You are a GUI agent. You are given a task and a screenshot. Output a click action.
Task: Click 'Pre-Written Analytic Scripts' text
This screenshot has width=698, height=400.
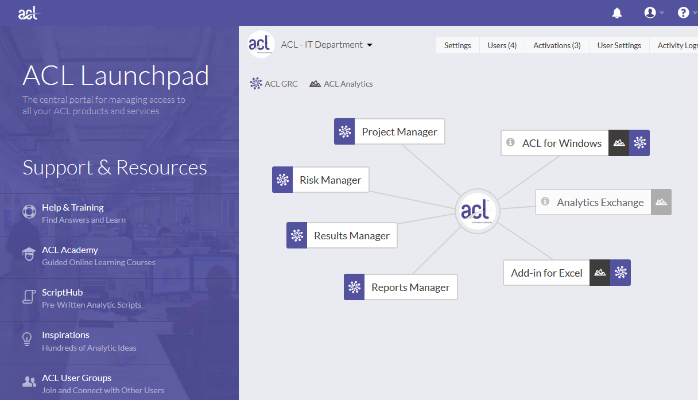pos(91,305)
